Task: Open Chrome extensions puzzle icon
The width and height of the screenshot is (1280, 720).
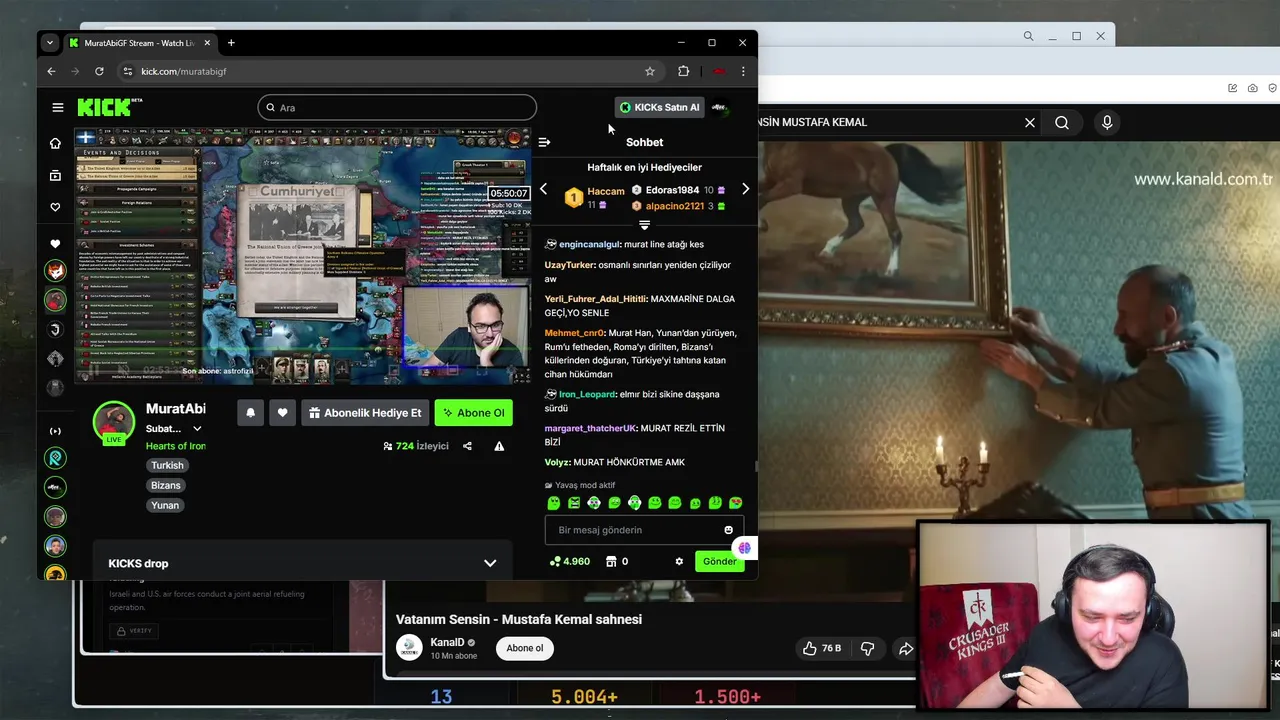Action: (x=684, y=71)
